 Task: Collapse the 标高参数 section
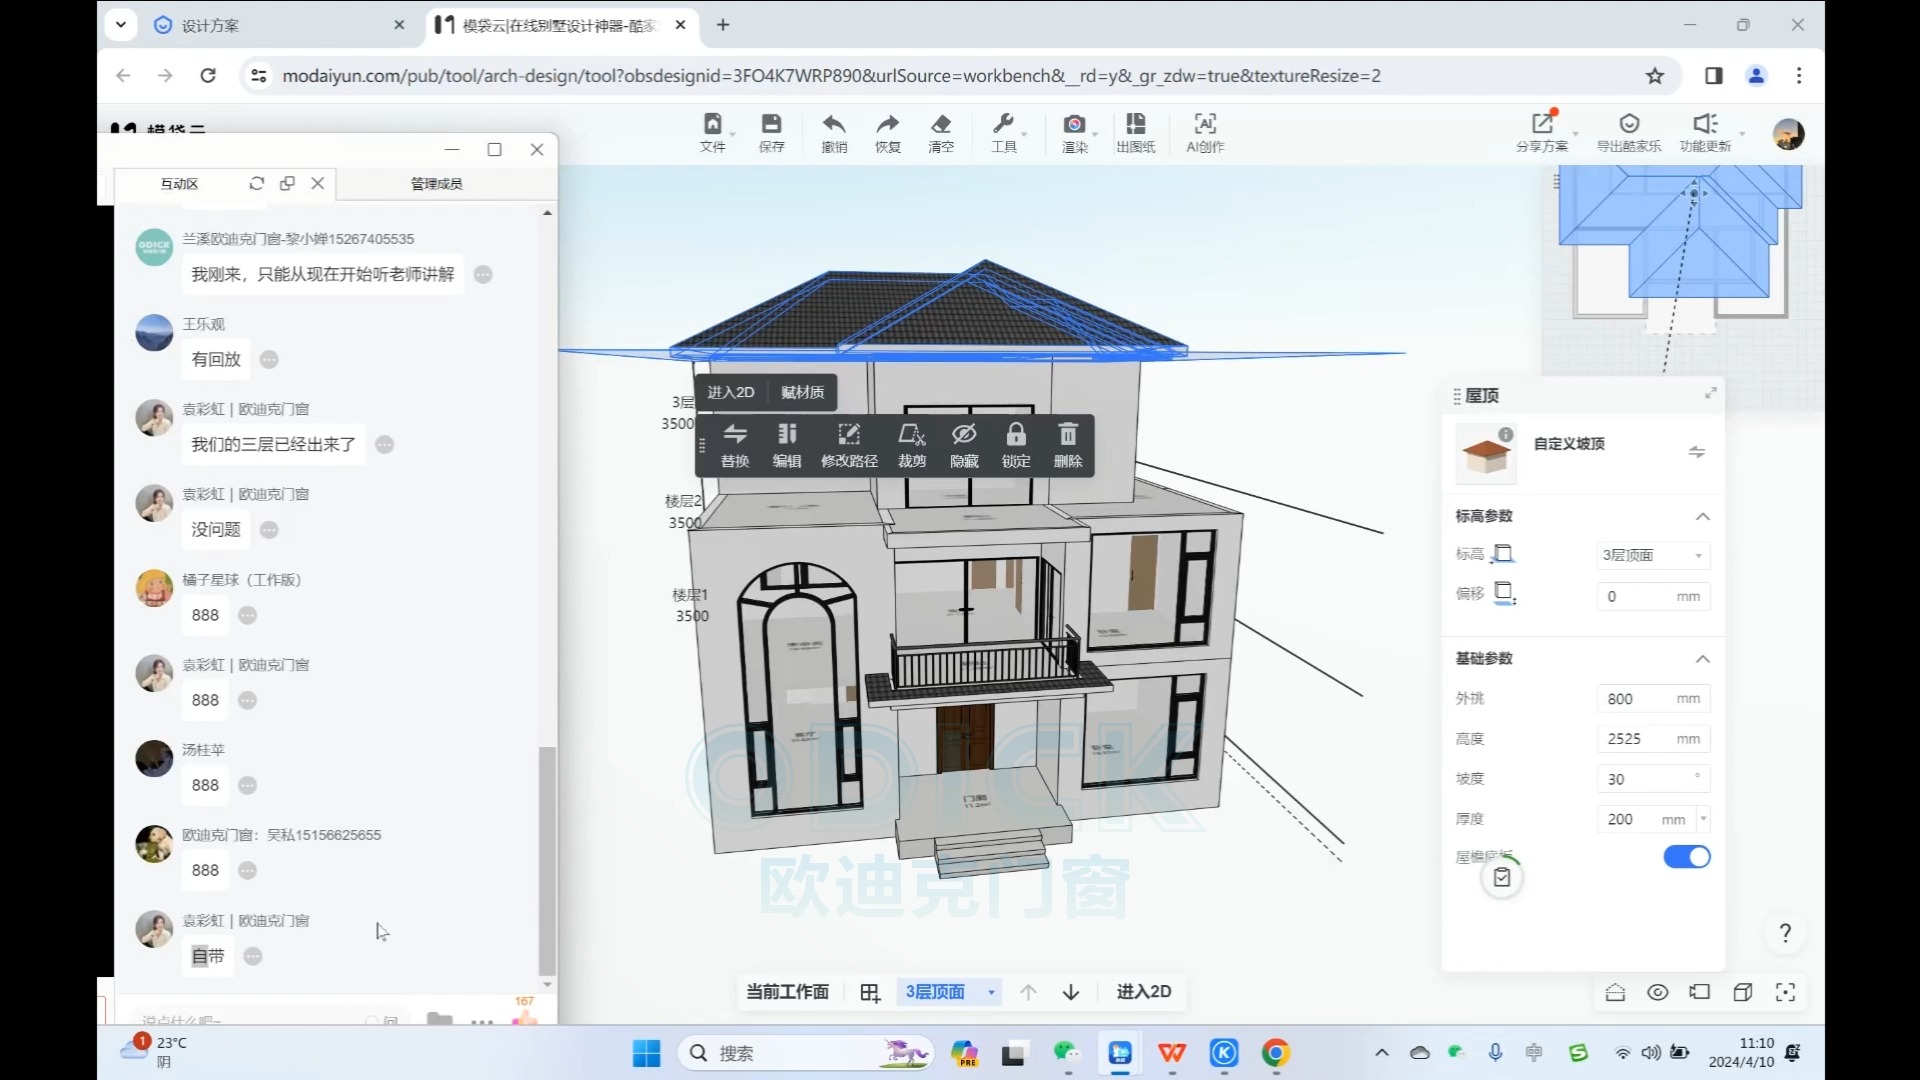1702,517
